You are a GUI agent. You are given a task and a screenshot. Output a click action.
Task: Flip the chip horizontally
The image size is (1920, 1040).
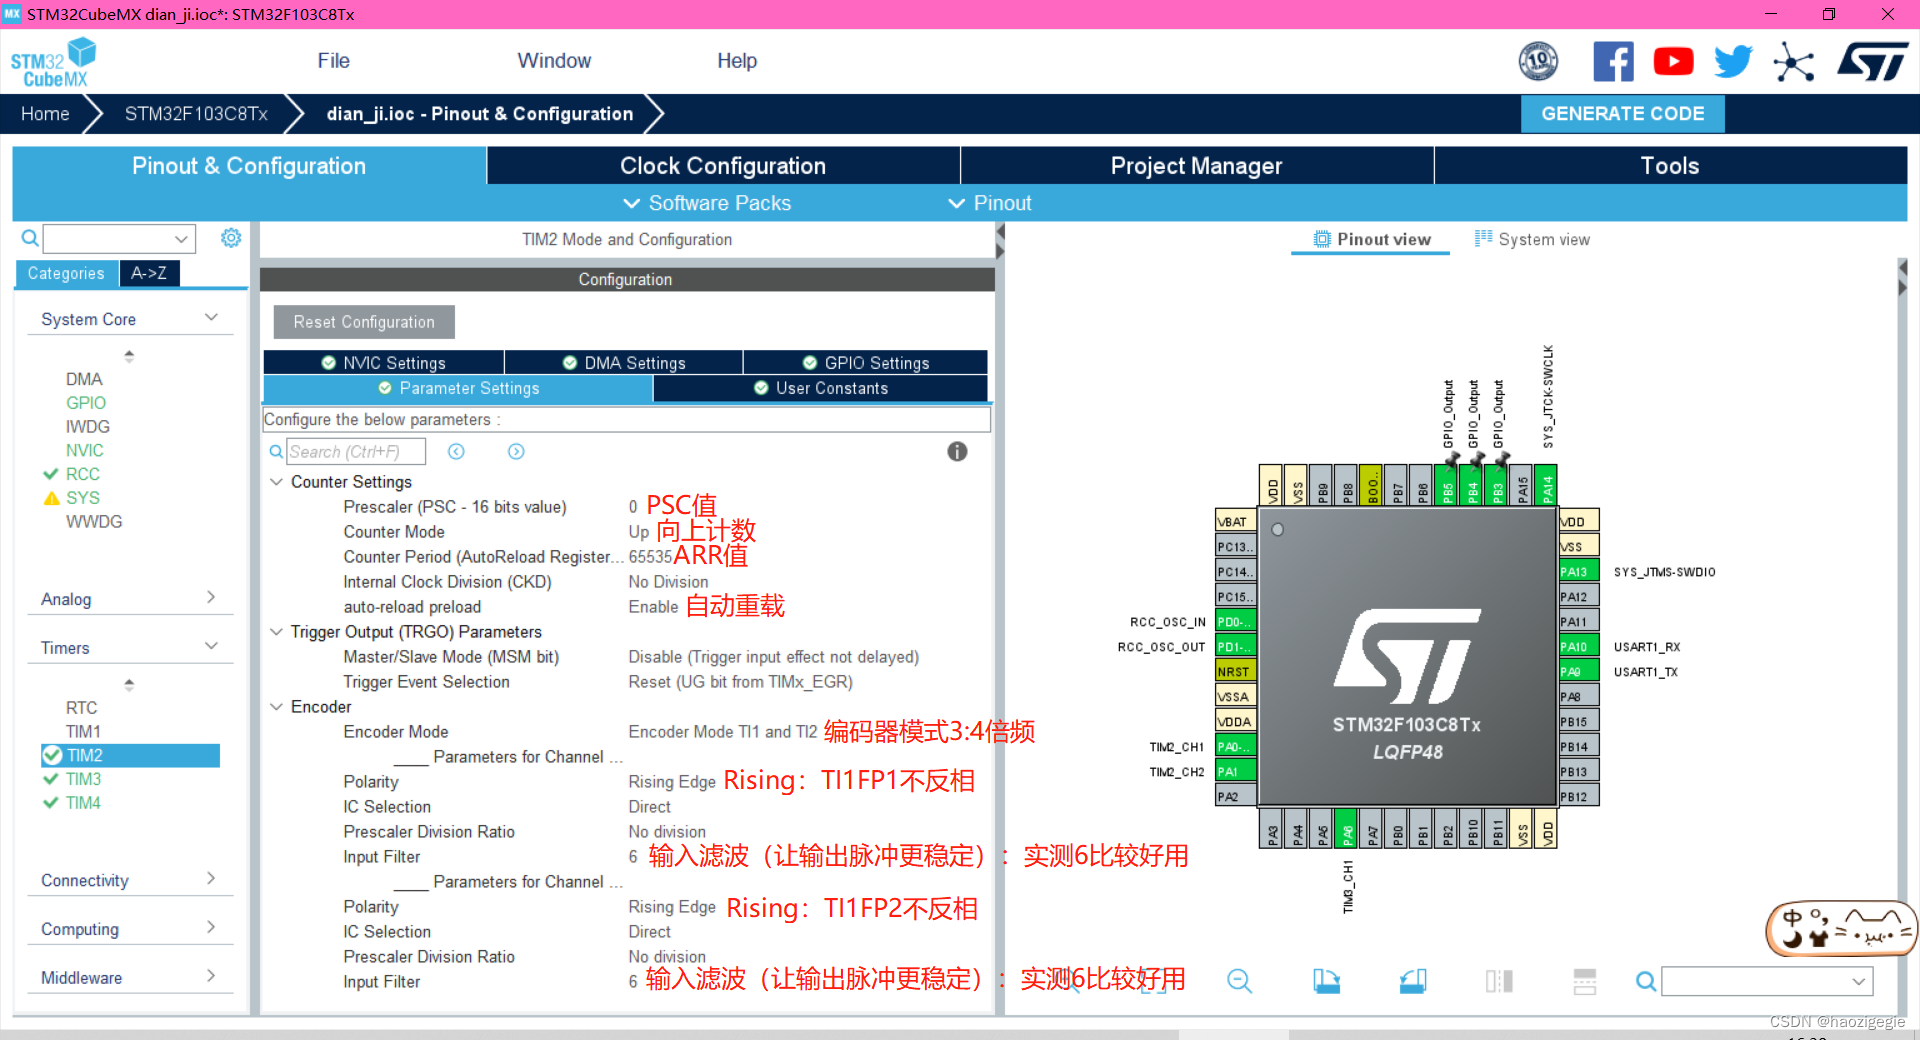[x=1499, y=981]
